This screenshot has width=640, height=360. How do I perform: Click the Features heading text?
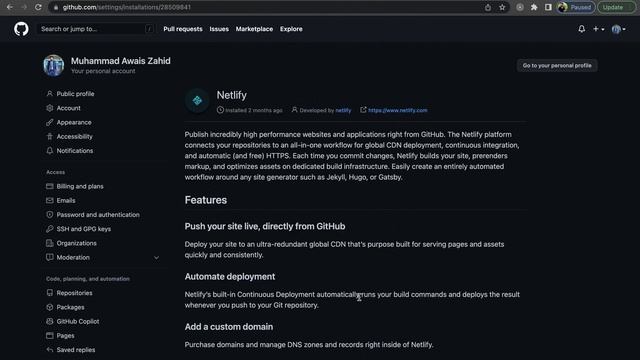point(206,200)
